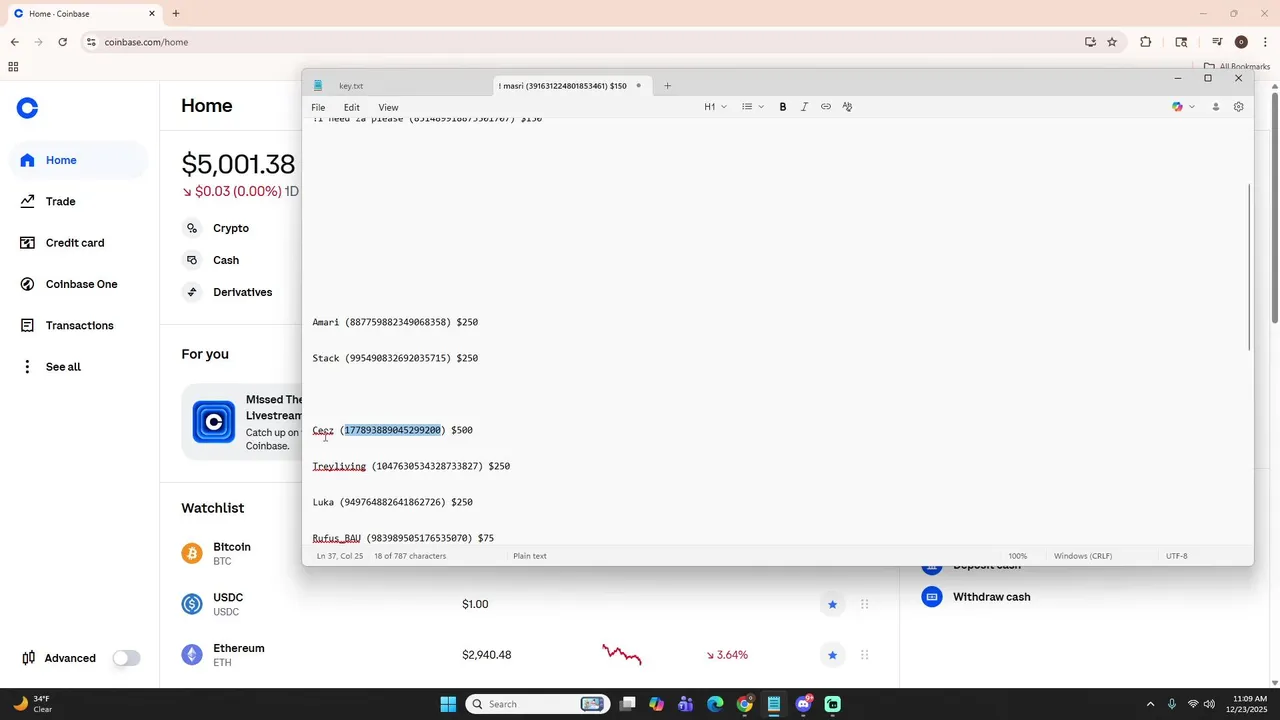Click the UTF-8 encoding status entry
Image resolution: width=1280 pixels, height=720 pixels.
[1177, 556]
